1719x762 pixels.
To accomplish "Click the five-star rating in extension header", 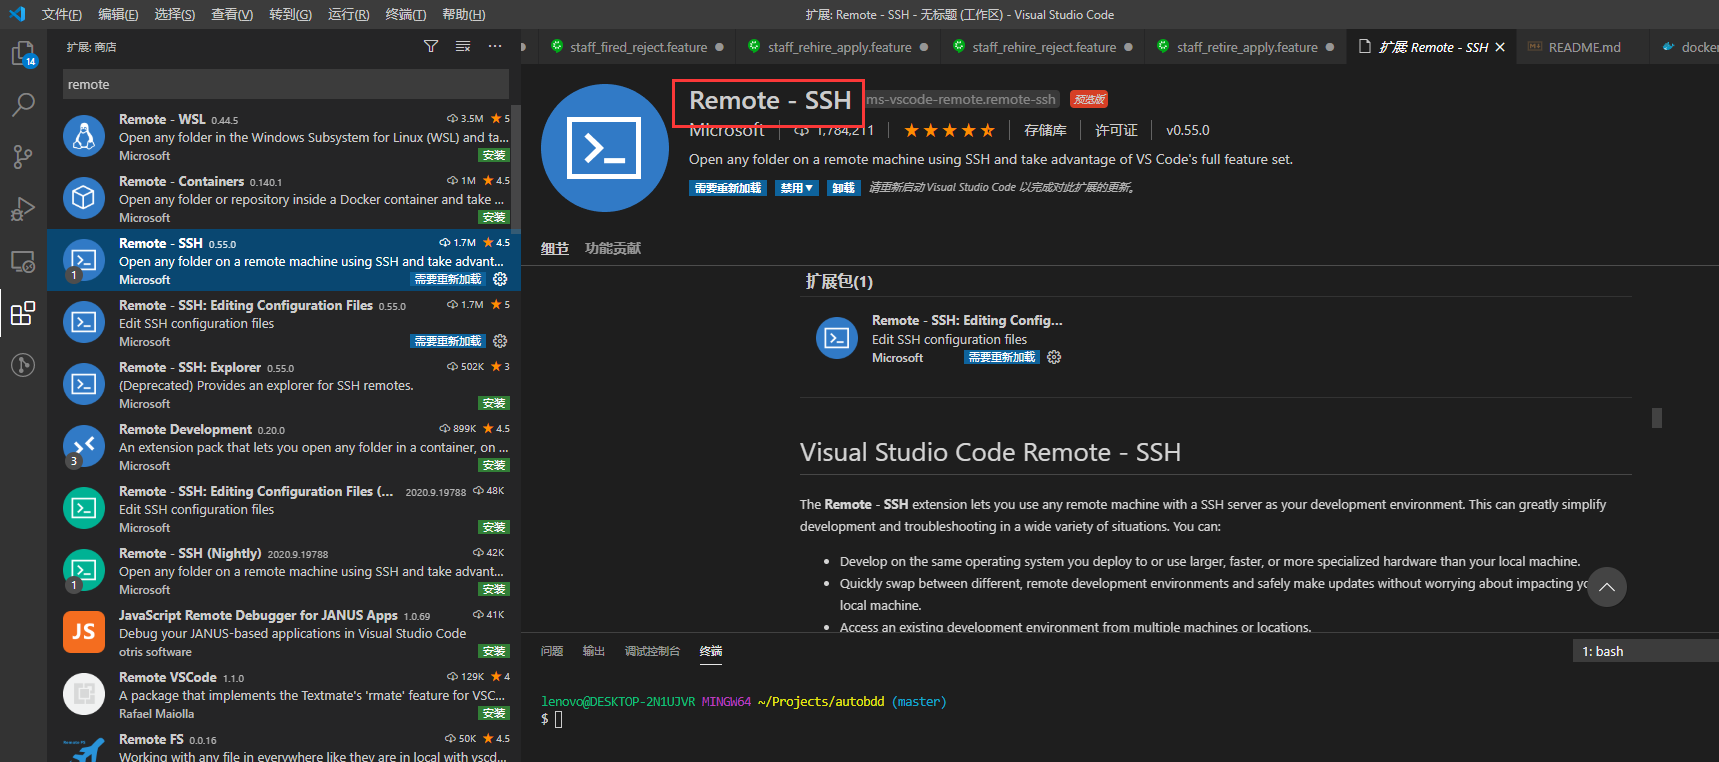I will (x=949, y=130).
